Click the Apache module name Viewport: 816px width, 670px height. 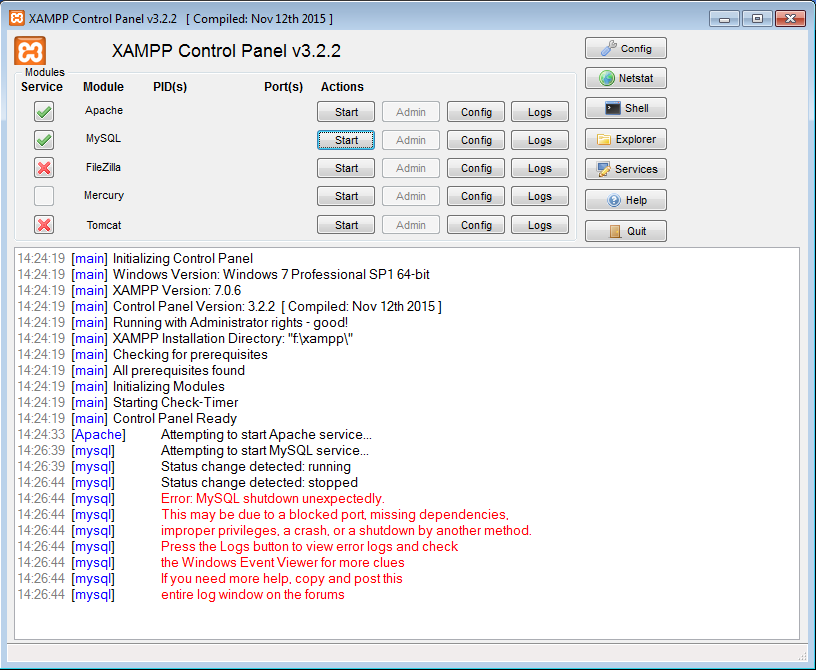(x=104, y=110)
